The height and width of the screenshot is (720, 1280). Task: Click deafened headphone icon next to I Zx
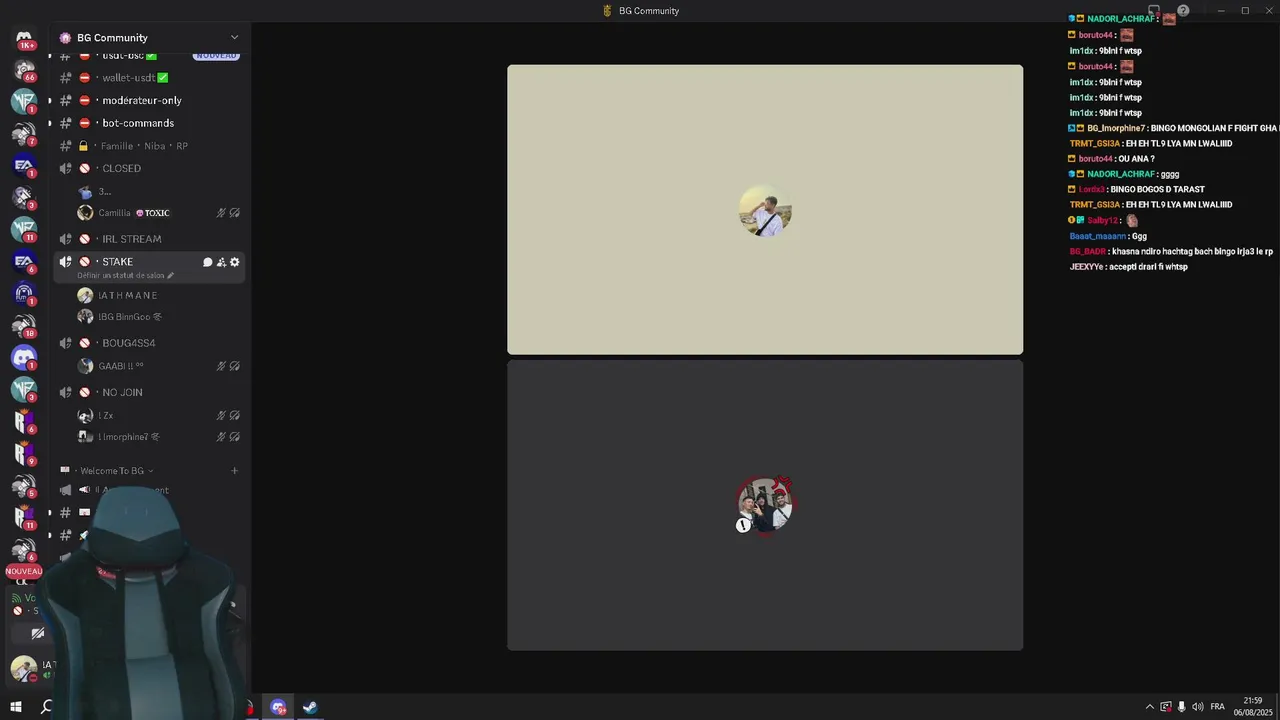point(235,415)
